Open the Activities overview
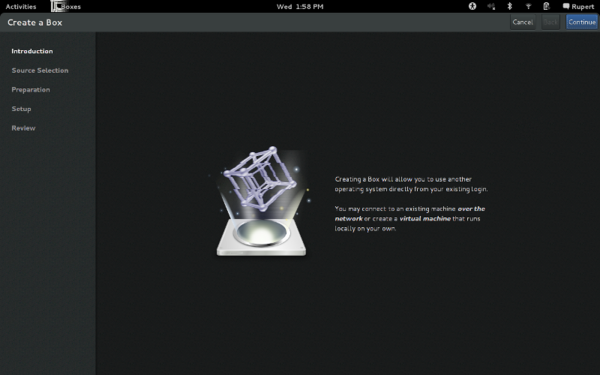This screenshot has height=375, width=600. tap(21, 7)
